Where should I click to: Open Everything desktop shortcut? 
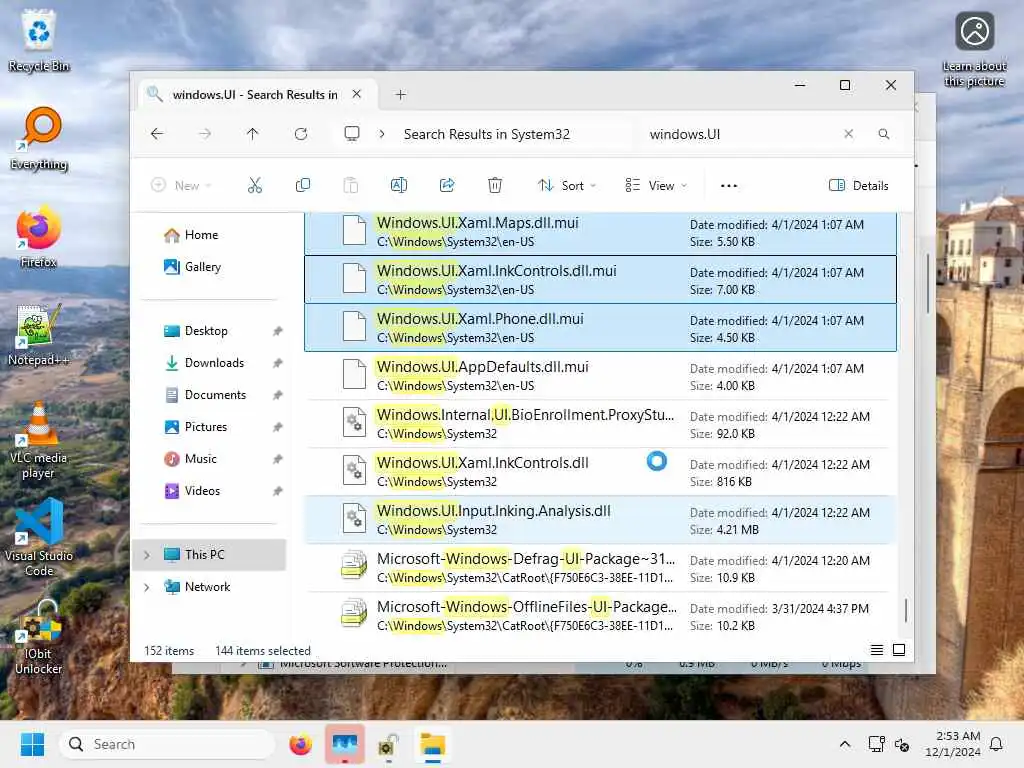coord(39,139)
